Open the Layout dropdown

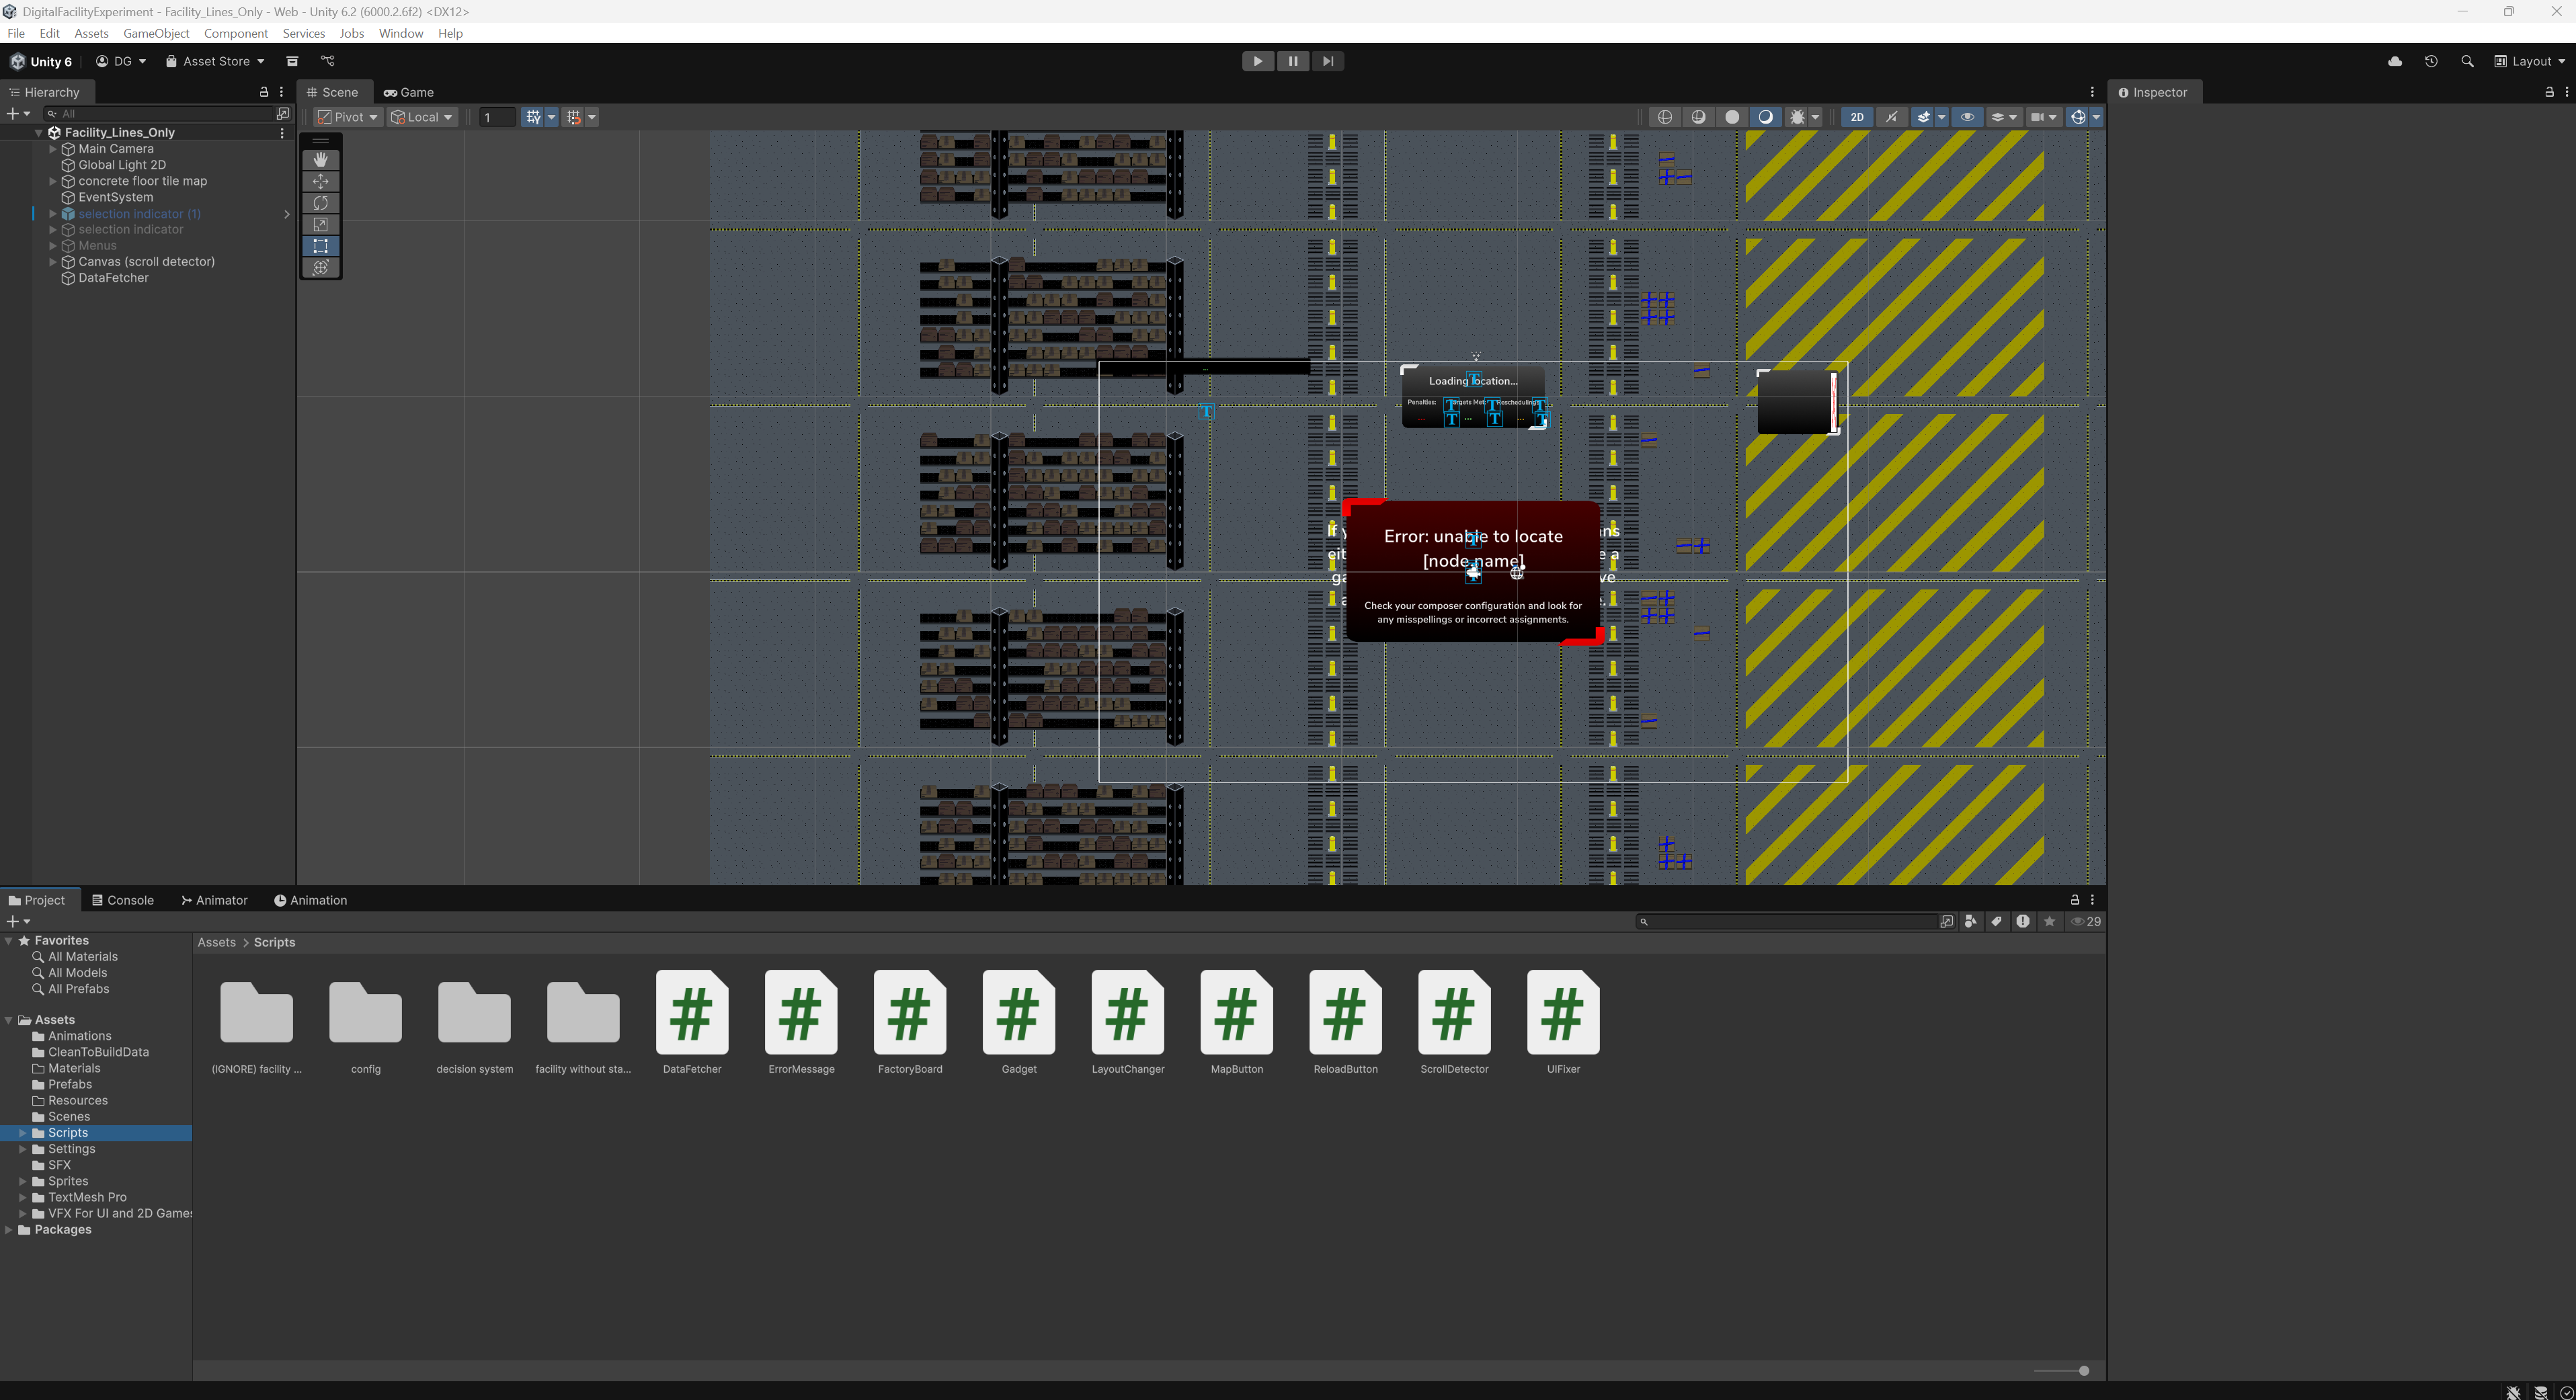pyautogui.click(x=2530, y=61)
